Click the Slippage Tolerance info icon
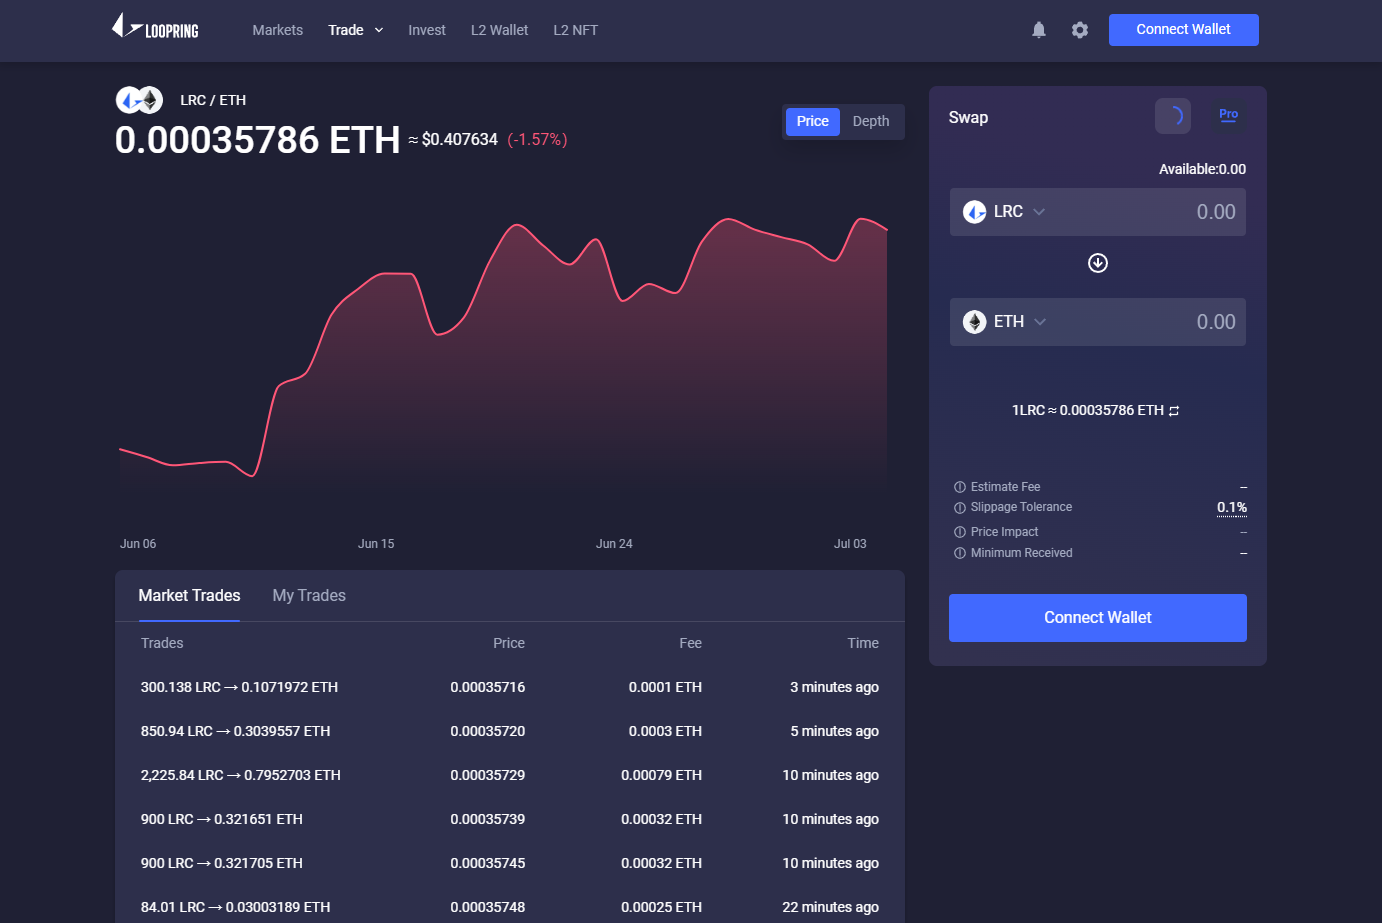Image resolution: width=1382 pixels, height=923 pixels. point(960,508)
